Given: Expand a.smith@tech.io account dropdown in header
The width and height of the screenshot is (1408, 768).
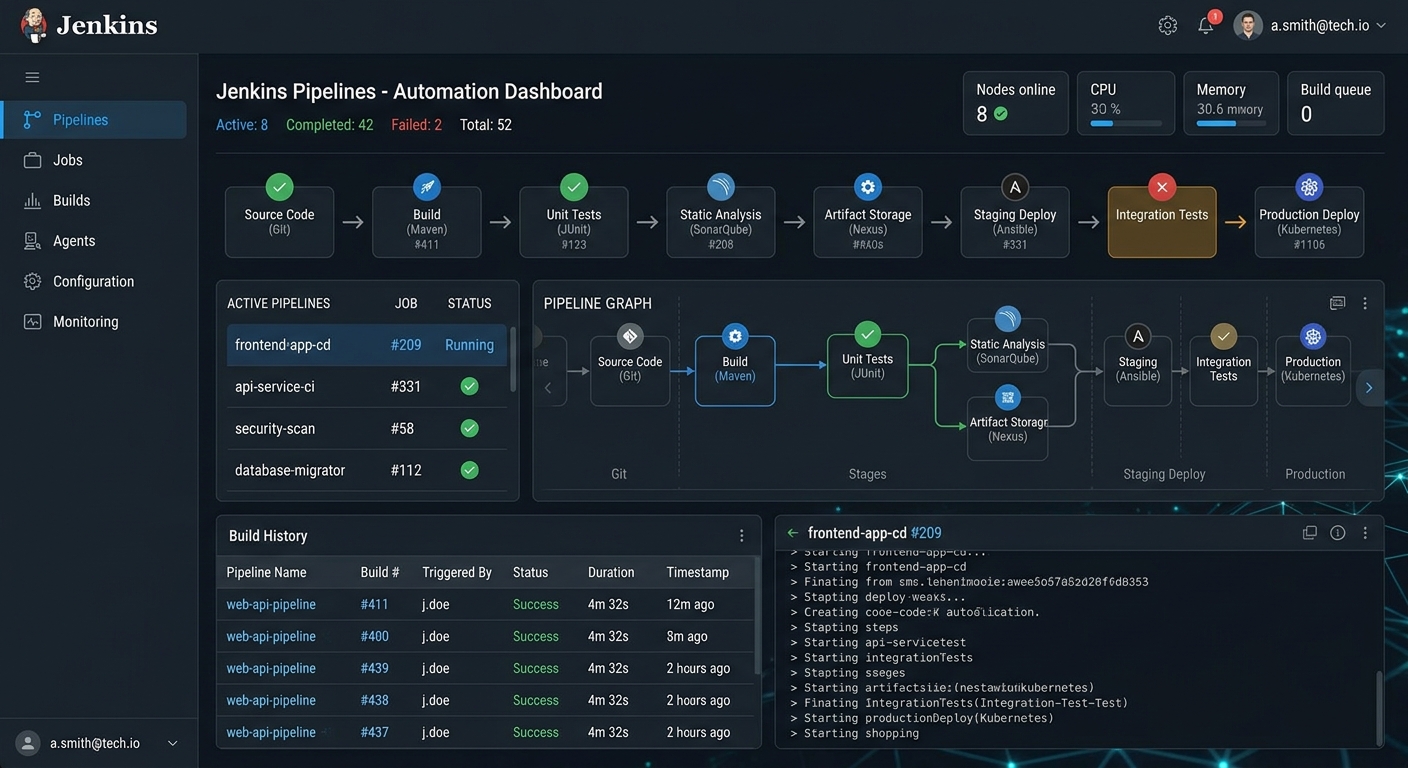Looking at the screenshot, I should click(1381, 26).
